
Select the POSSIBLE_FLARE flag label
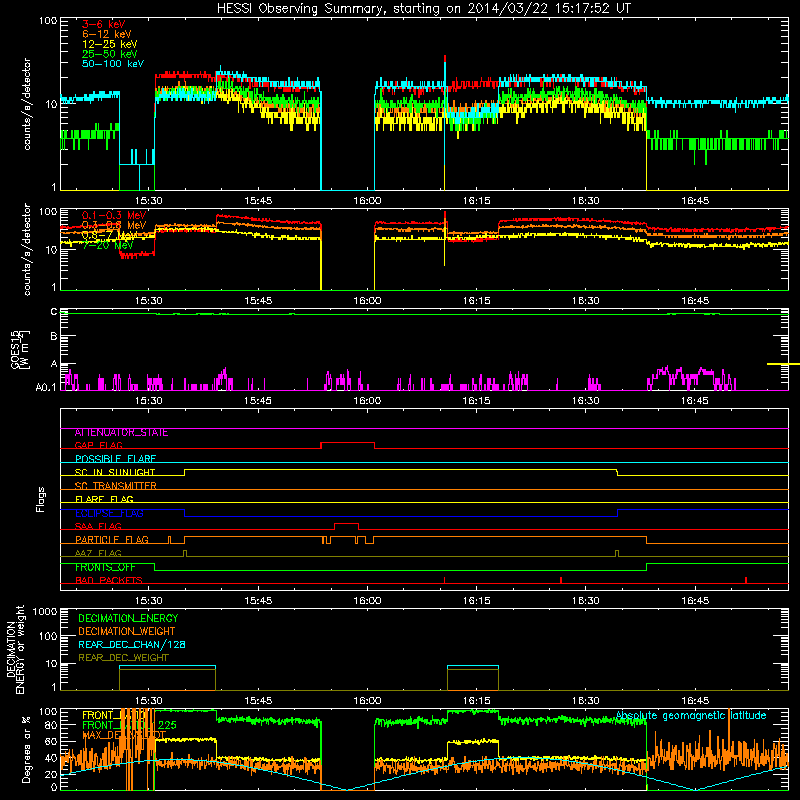[115, 459]
